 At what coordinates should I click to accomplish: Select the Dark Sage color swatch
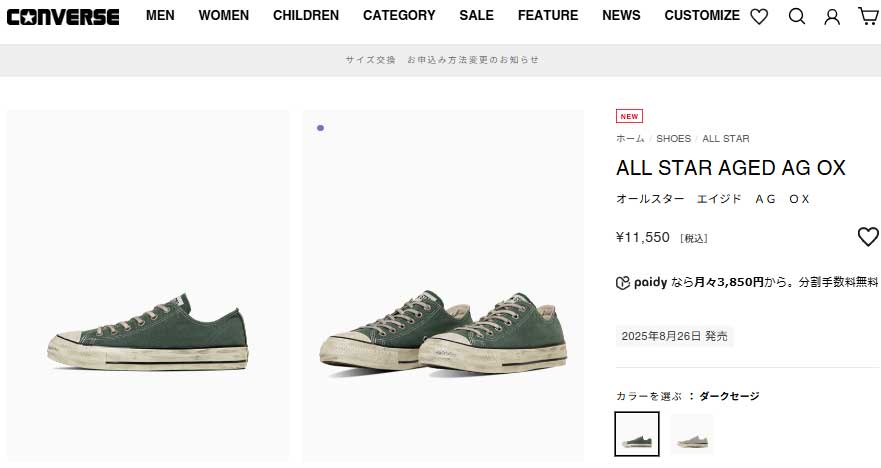pos(637,434)
